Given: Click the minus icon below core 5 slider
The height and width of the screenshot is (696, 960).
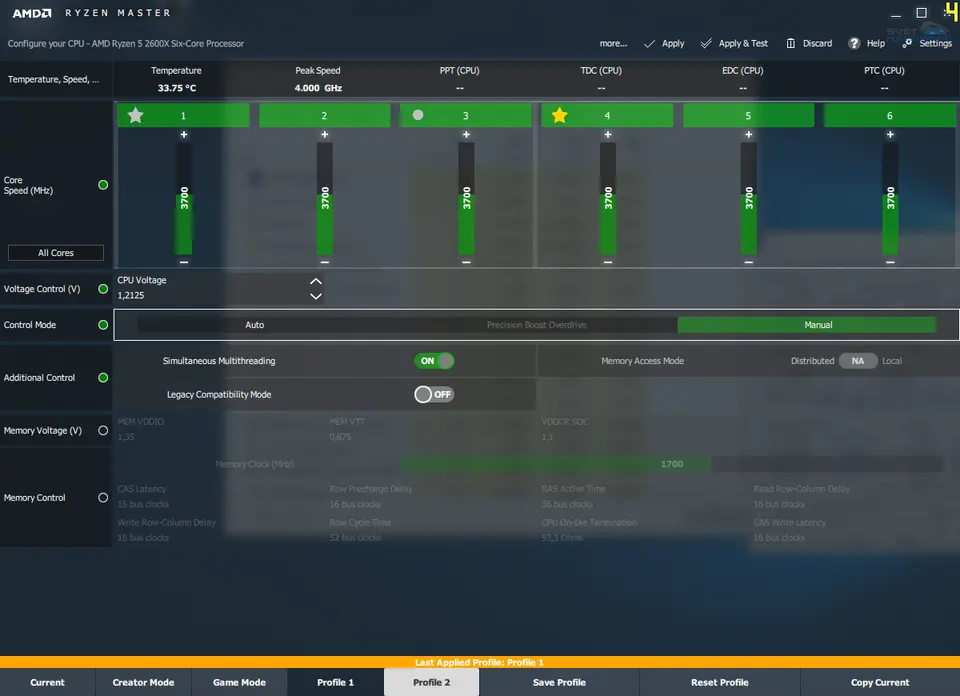Looking at the screenshot, I should tap(749, 262).
